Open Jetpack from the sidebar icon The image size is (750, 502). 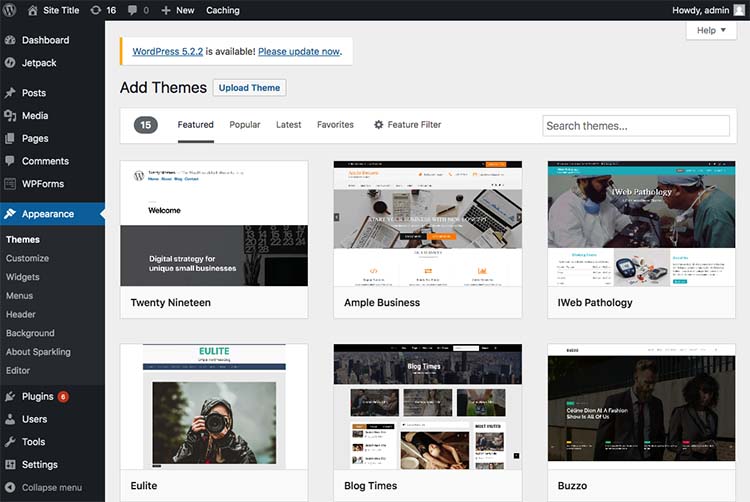[10, 62]
